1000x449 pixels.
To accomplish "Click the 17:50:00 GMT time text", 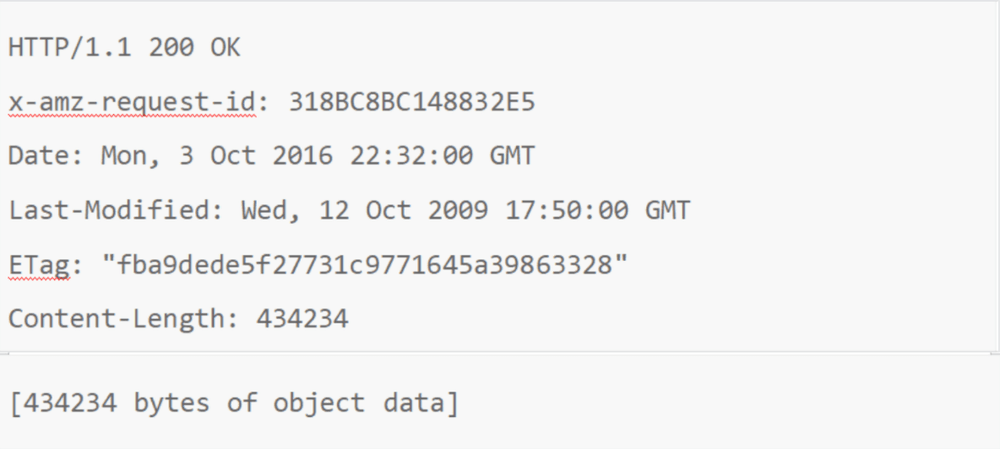I will tap(598, 210).
